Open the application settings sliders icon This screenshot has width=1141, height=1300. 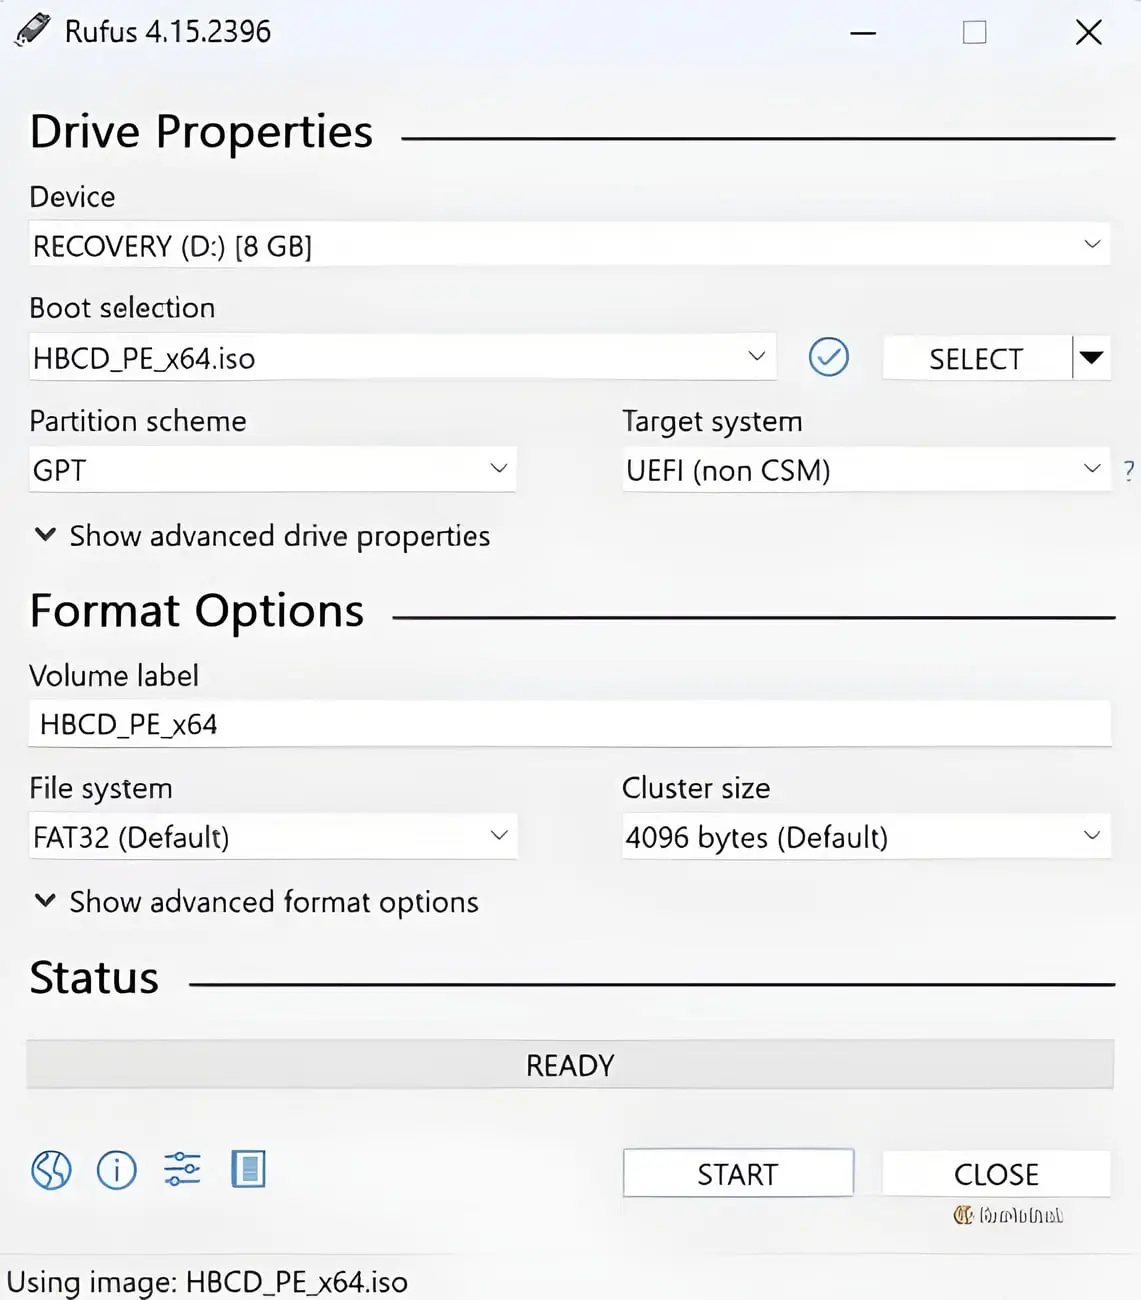click(x=182, y=1169)
